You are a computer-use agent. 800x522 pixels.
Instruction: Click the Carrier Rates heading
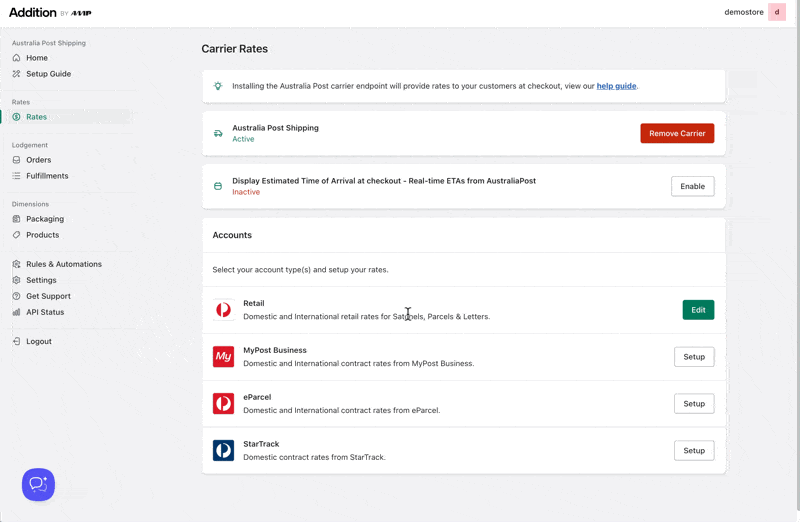coord(234,48)
